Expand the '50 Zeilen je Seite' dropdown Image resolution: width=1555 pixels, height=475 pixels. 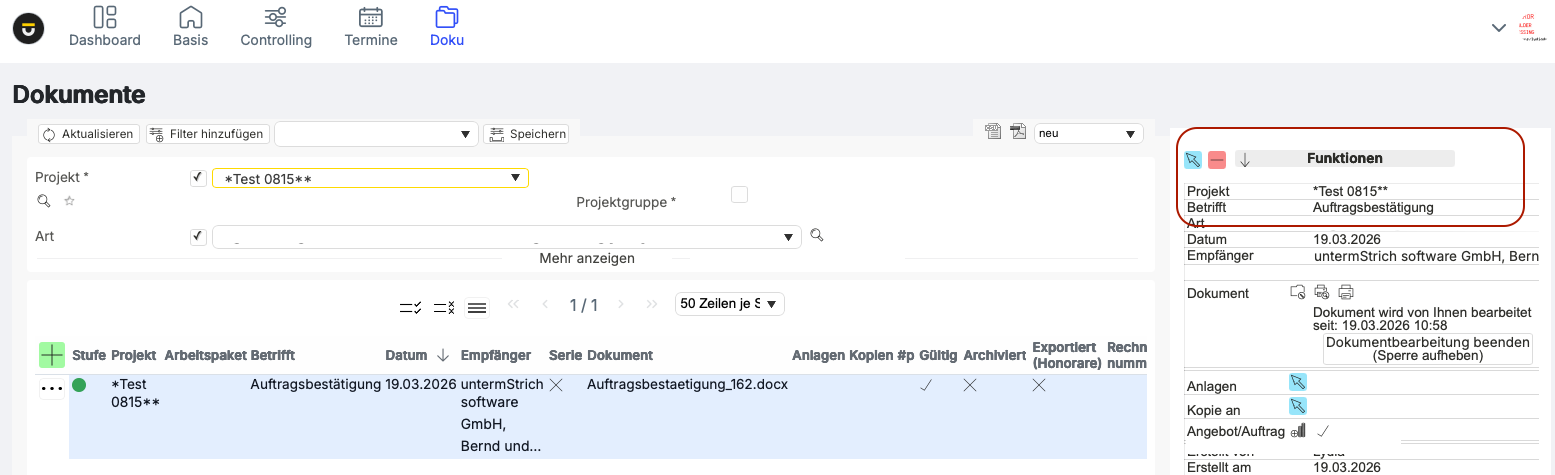729,303
